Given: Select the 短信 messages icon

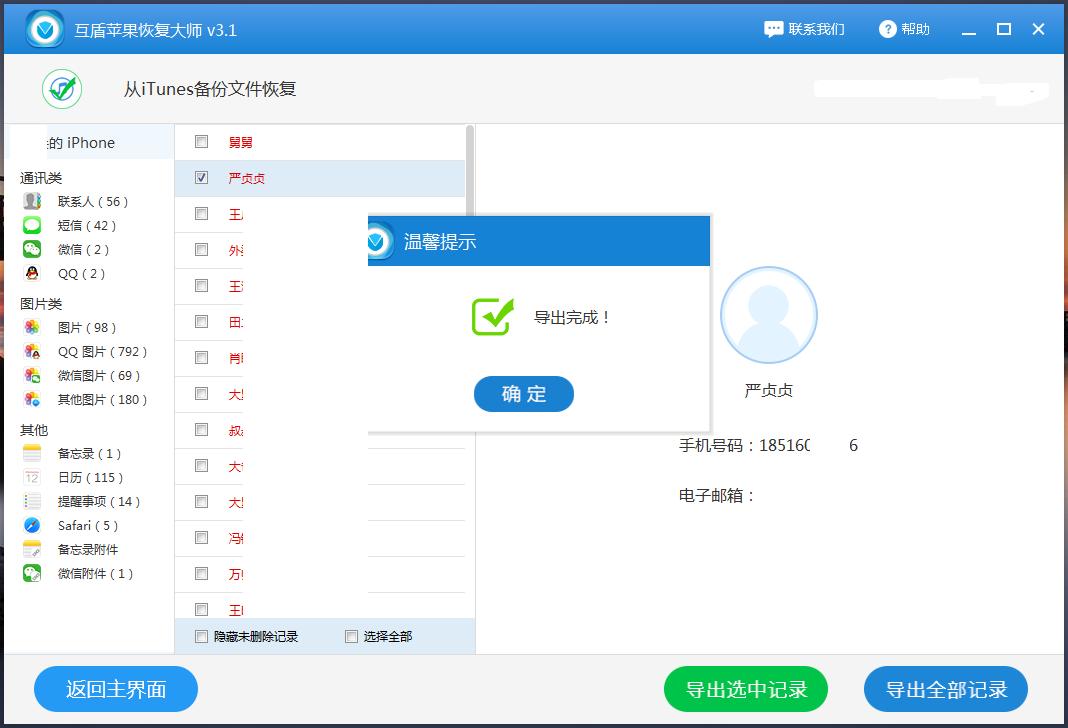Looking at the screenshot, I should click(30, 225).
